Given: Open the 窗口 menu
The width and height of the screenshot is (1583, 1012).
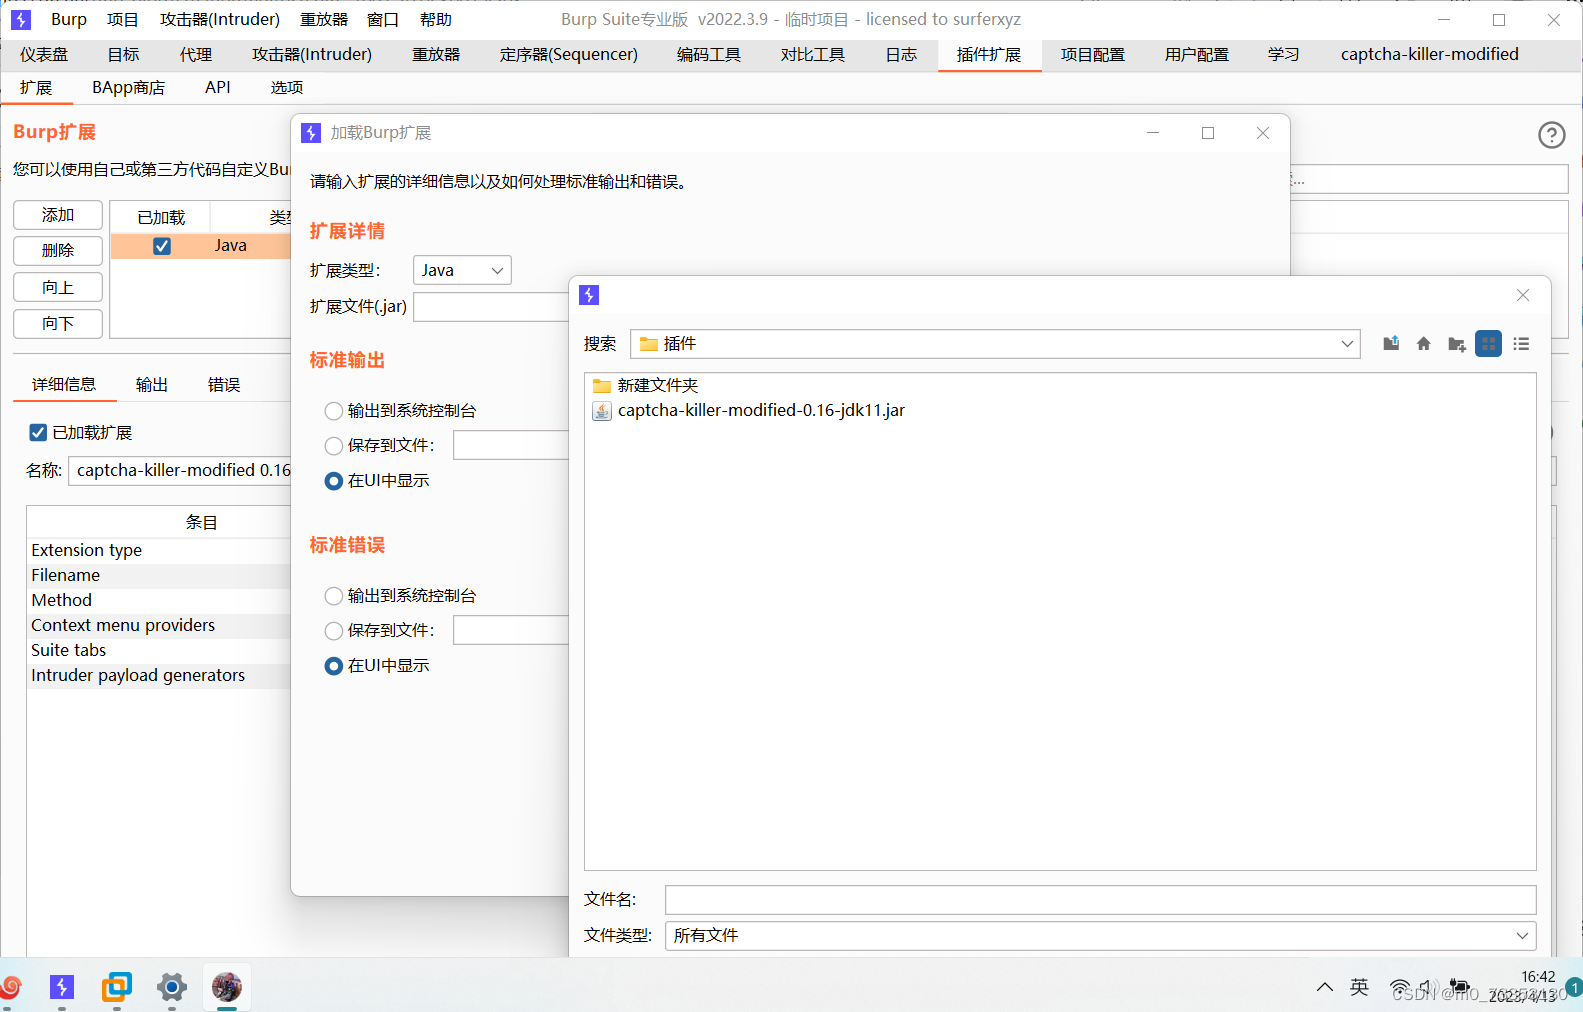Looking at the screenshot, I should (x=383, y=20).
